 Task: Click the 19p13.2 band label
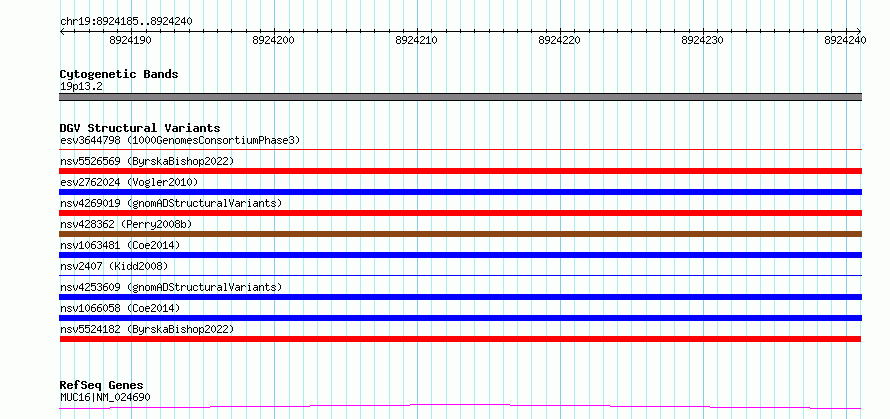click(81, 87)
